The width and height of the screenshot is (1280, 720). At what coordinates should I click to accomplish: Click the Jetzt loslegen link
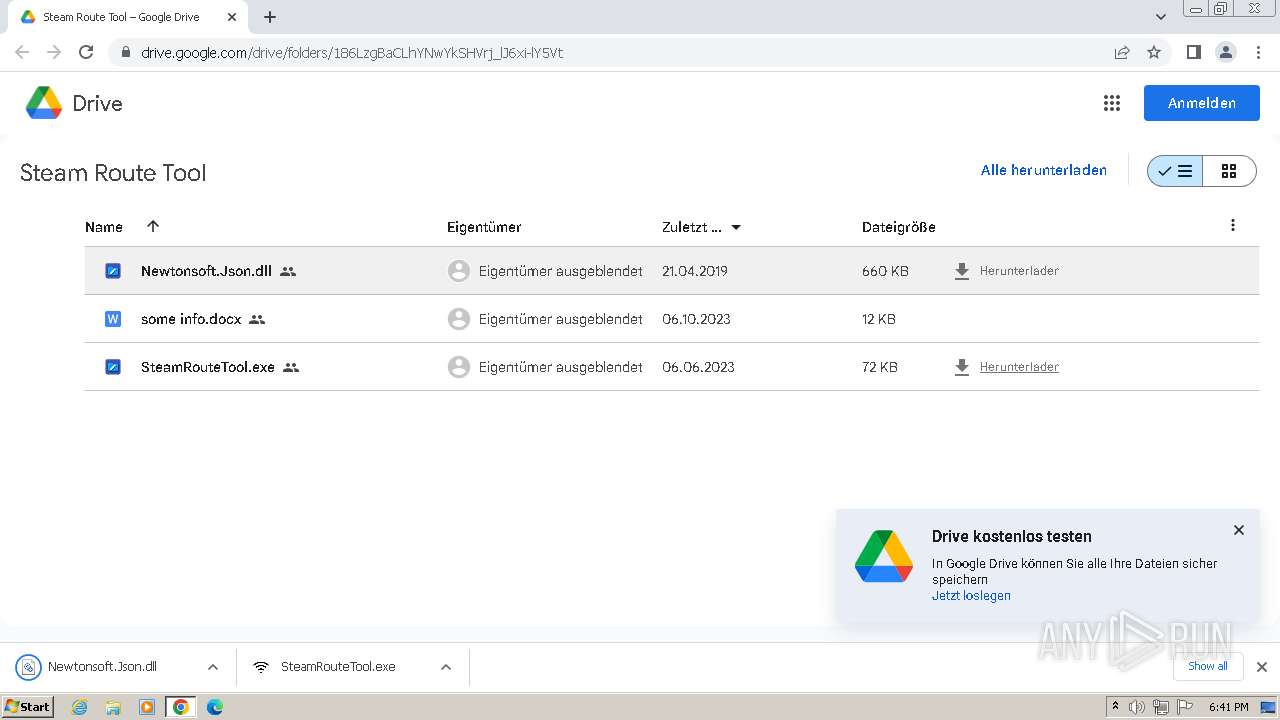pyautogui.click(x=971, y=596)
